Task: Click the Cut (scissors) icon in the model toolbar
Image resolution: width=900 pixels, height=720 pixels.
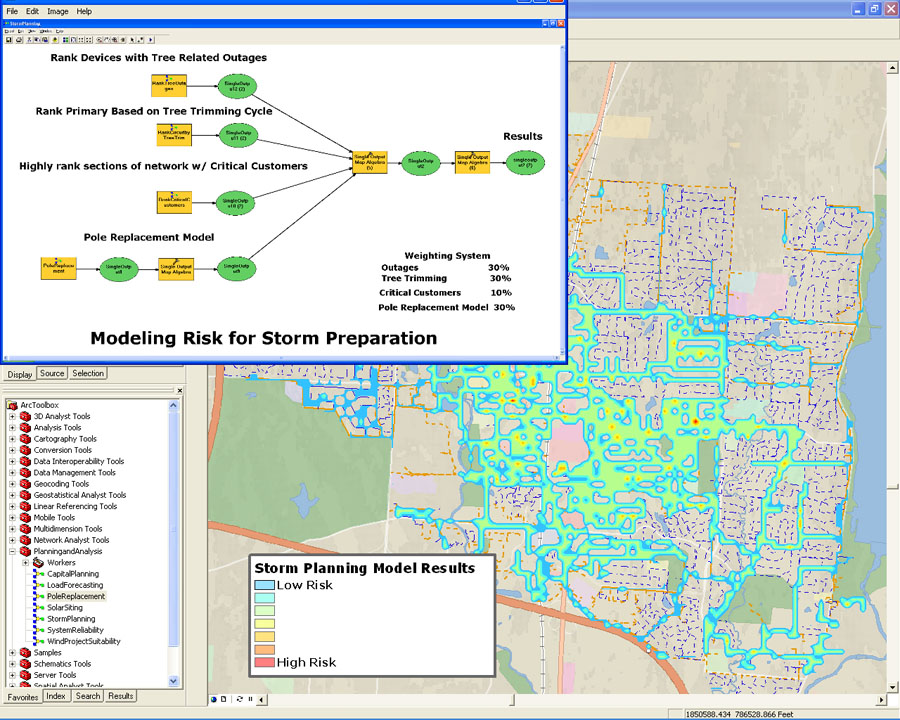Action: pos(30,40)
